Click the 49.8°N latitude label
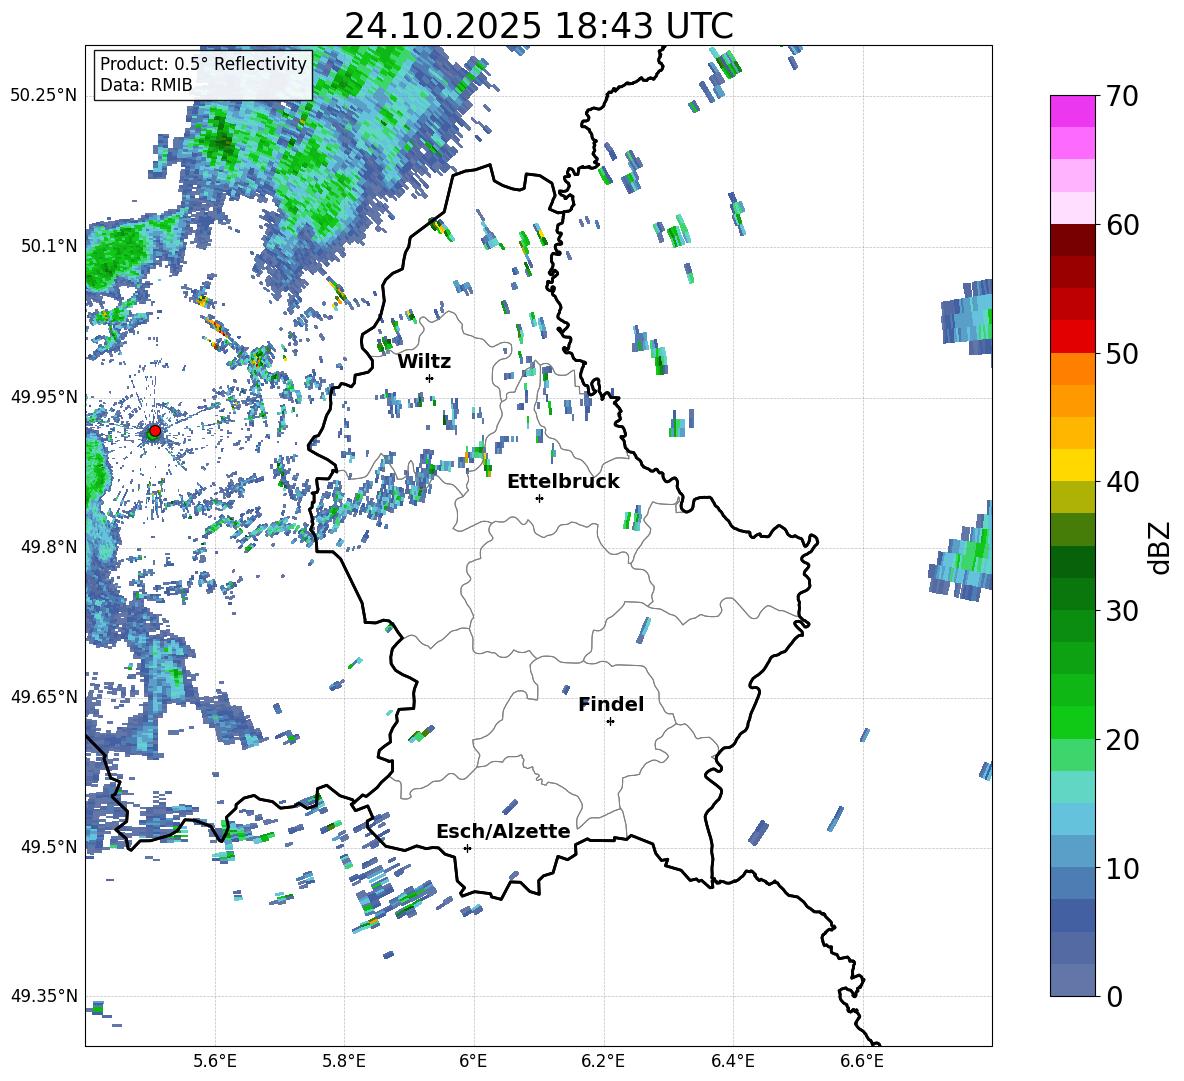This screenshot has width=1184, height=1081. (48, 547)
